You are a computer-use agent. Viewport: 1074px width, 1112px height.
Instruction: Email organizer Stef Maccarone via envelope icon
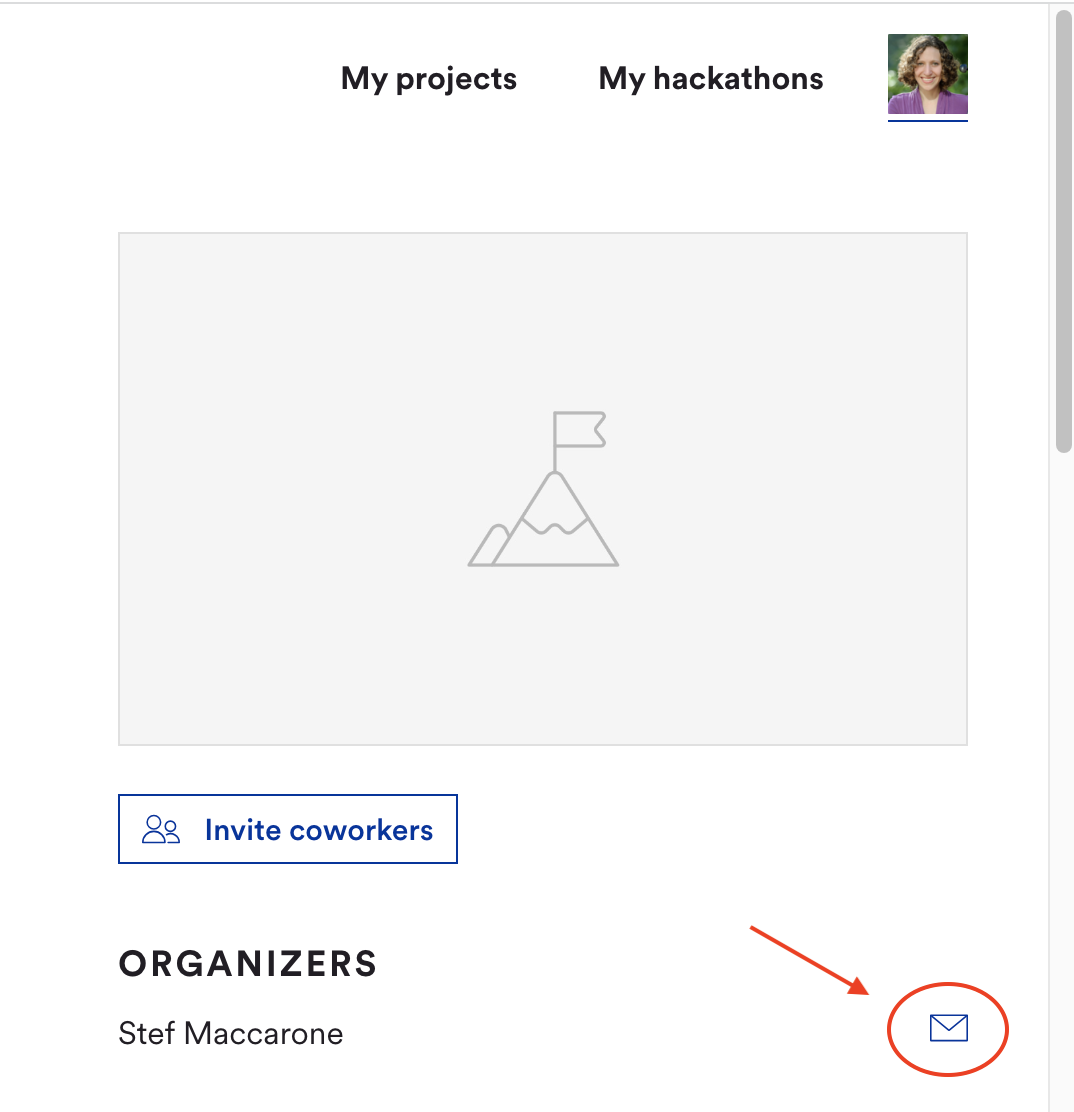948,1028
